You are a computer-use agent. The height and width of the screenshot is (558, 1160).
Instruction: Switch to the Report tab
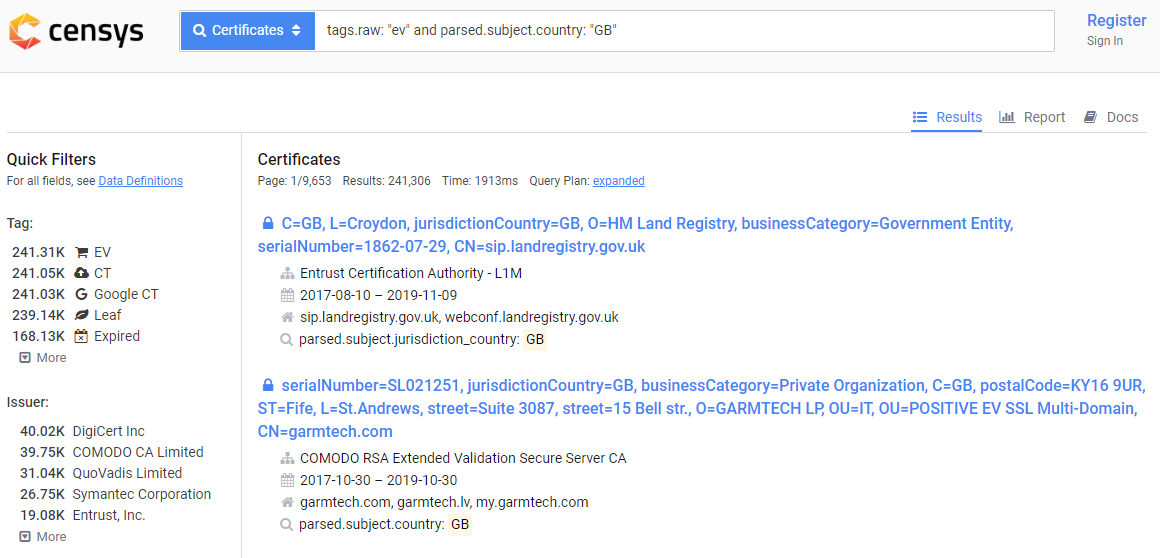click(1032, 117)
